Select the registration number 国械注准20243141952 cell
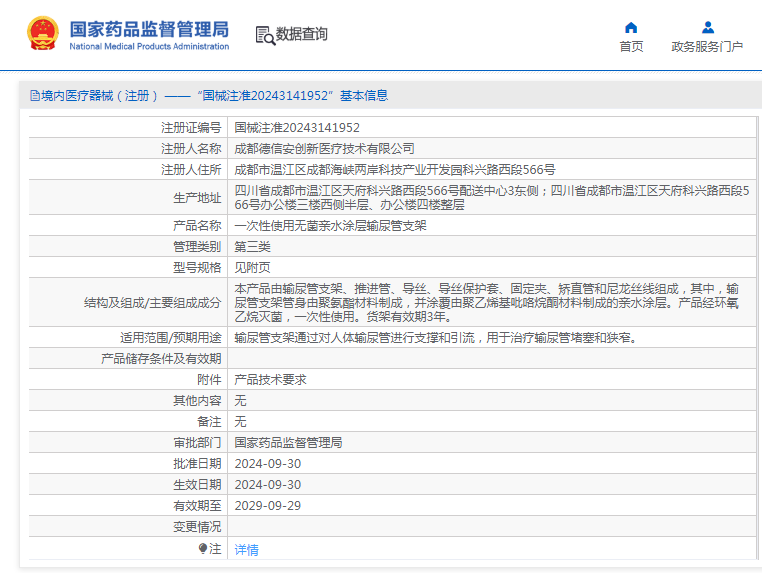Image resolution: width=762 pixels, height=573 pixels. 297,128
